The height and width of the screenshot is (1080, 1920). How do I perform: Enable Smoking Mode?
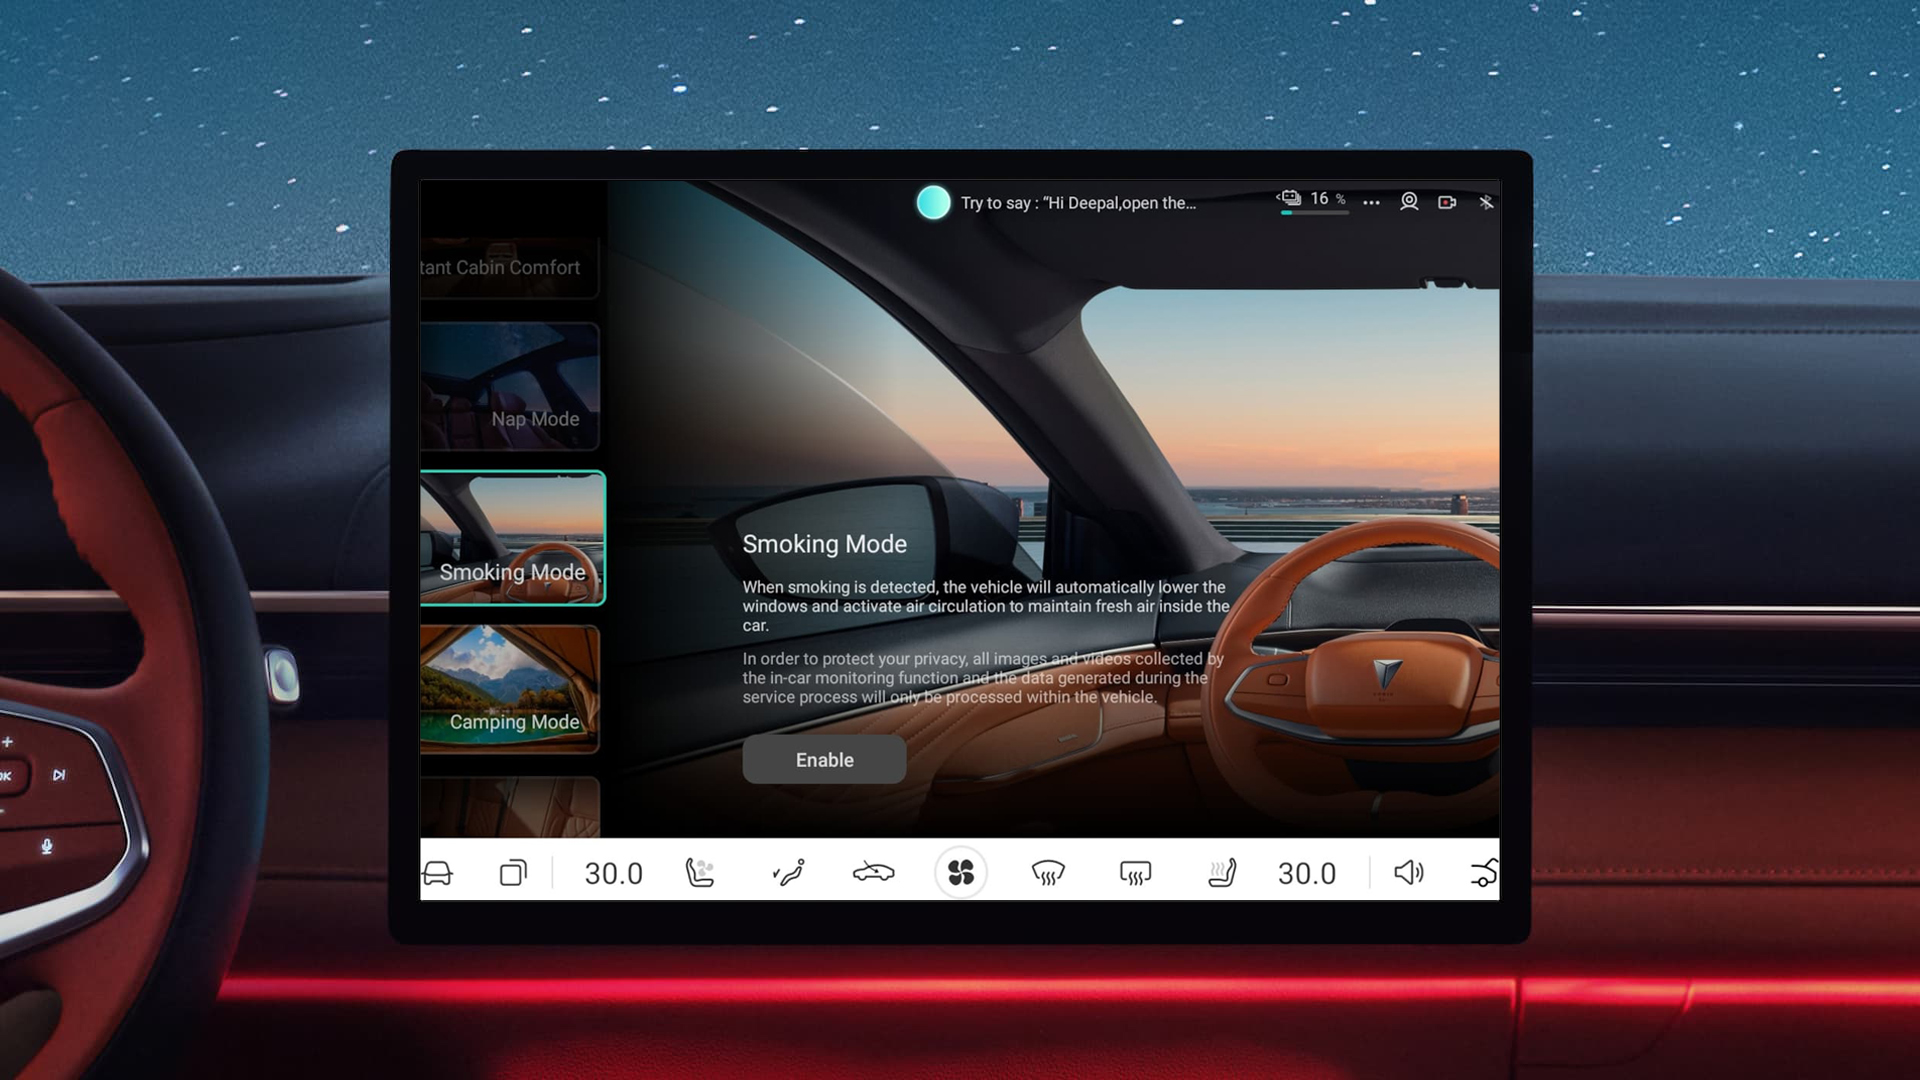(x=824, y=760)
